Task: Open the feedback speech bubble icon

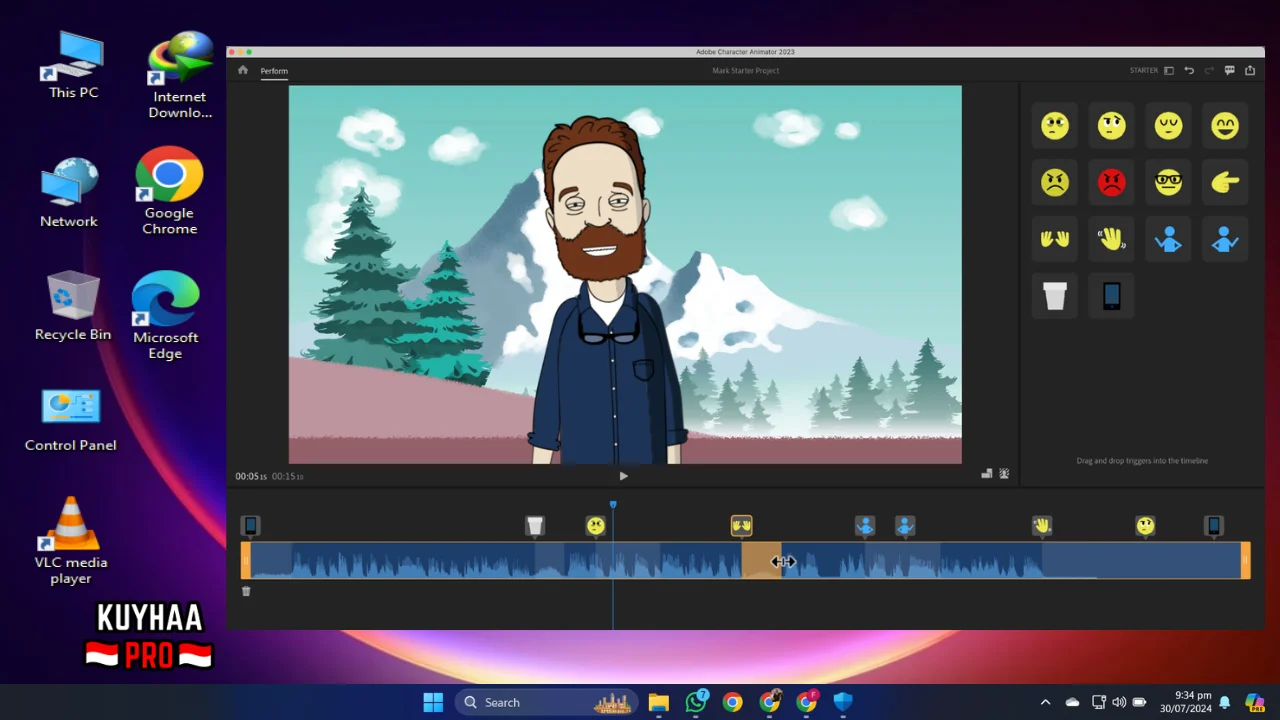Action: point(1230,70)
